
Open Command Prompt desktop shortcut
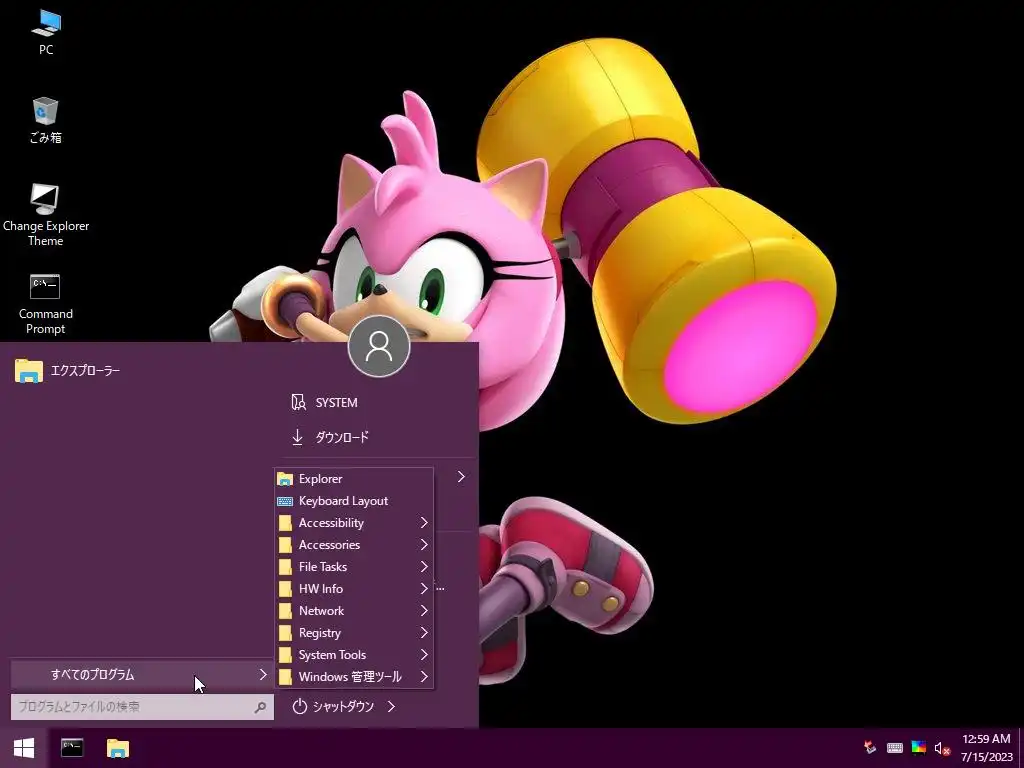tap(46, 304)
